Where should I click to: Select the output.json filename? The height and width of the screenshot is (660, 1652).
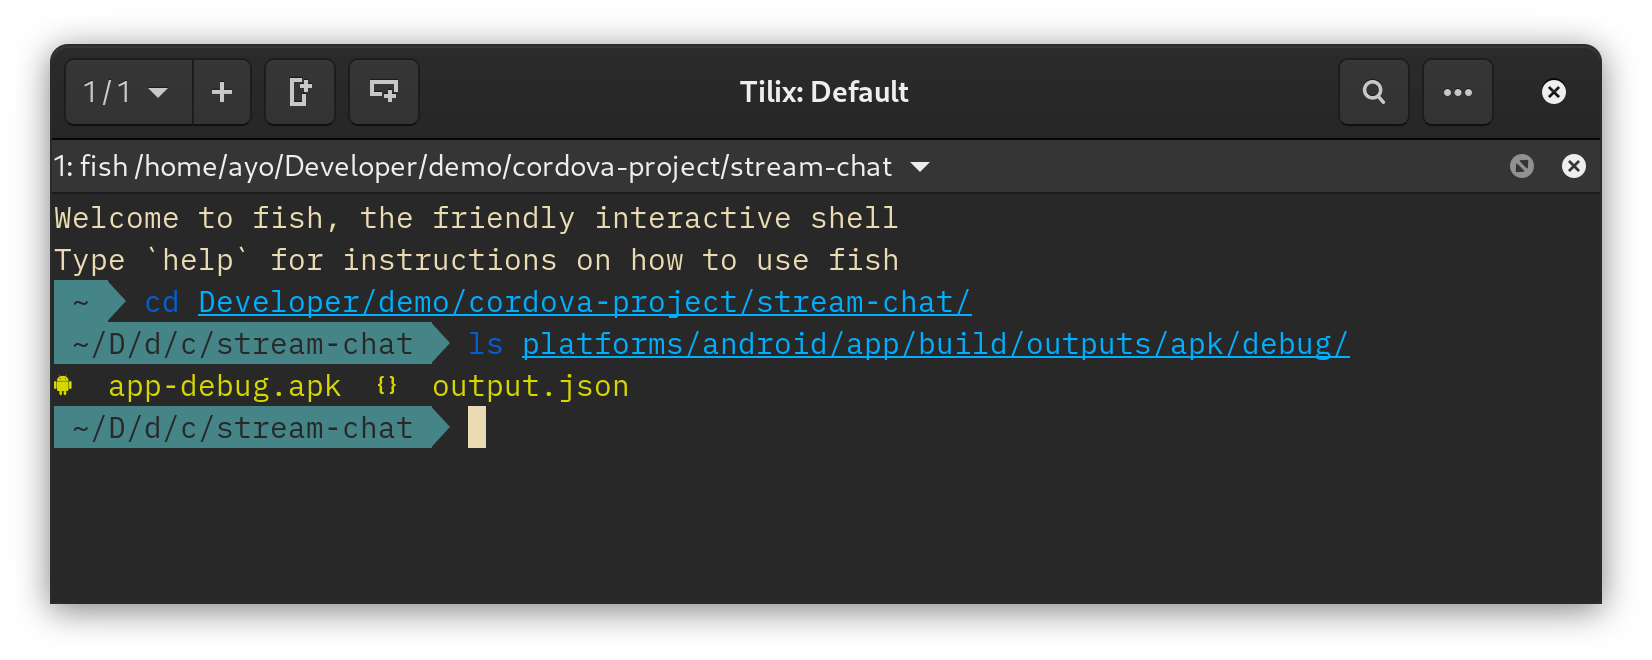pos(531,386)
